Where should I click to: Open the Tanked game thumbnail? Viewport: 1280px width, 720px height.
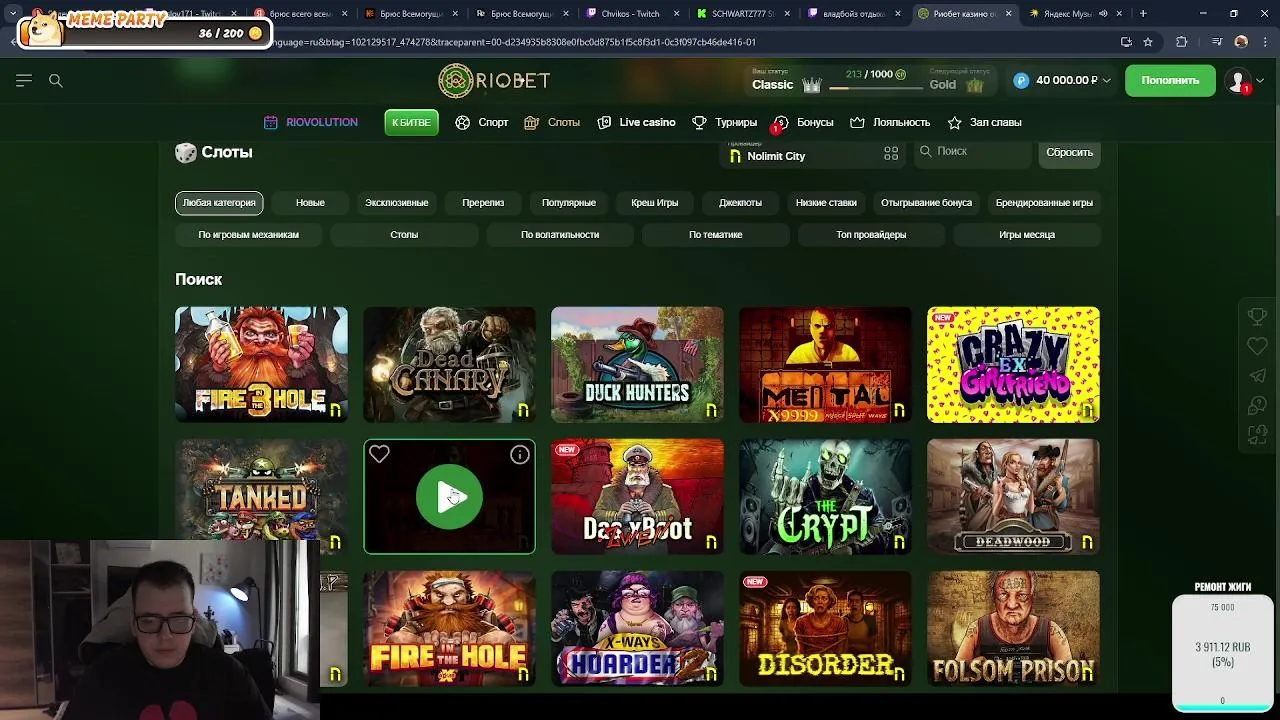[x=261, y=496]
